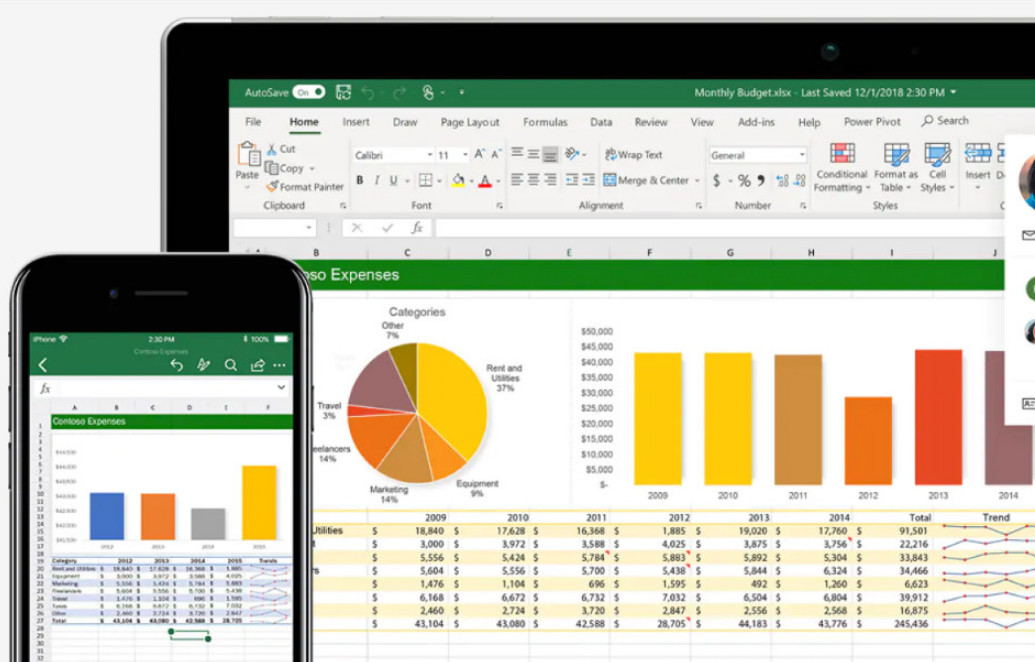Open the Calibri font name dropdown
The width and height of the screenshot is (1035, 662).
429,154
